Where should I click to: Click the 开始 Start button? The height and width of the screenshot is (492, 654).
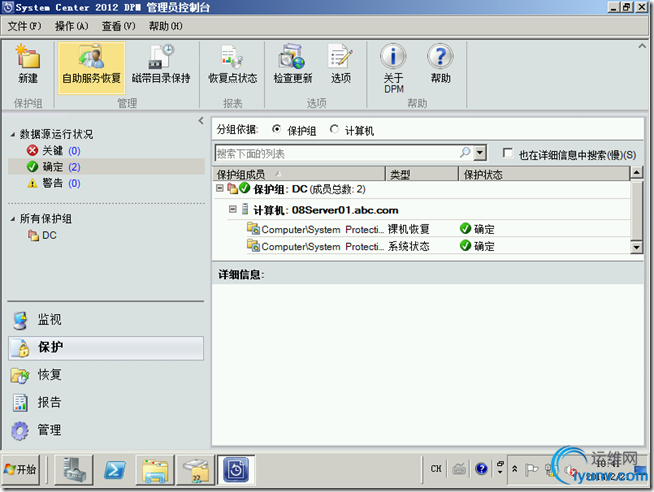pyautogui.click(x=21, y=470)
